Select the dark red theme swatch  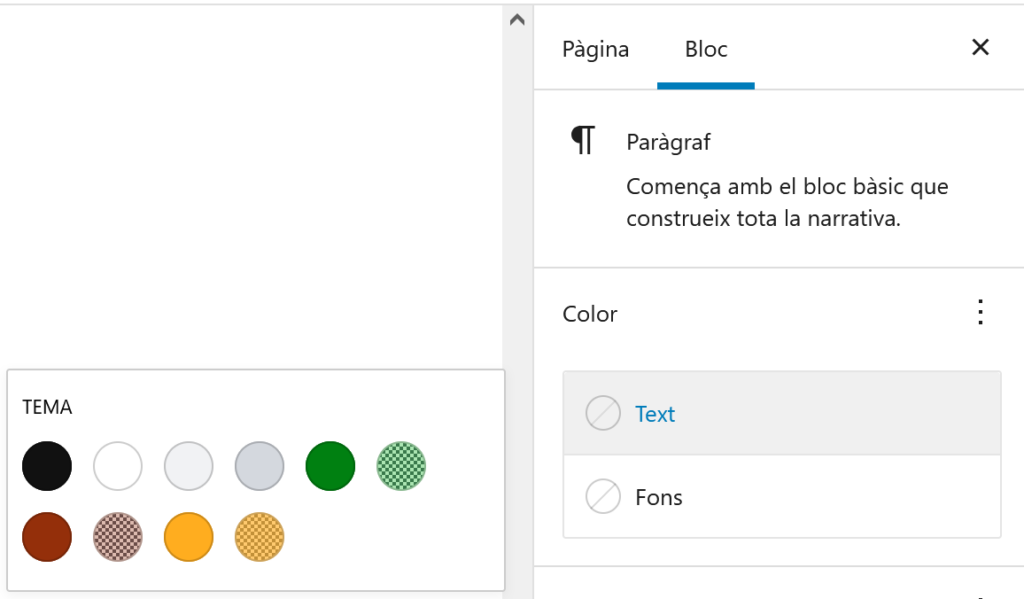(46, 537)
